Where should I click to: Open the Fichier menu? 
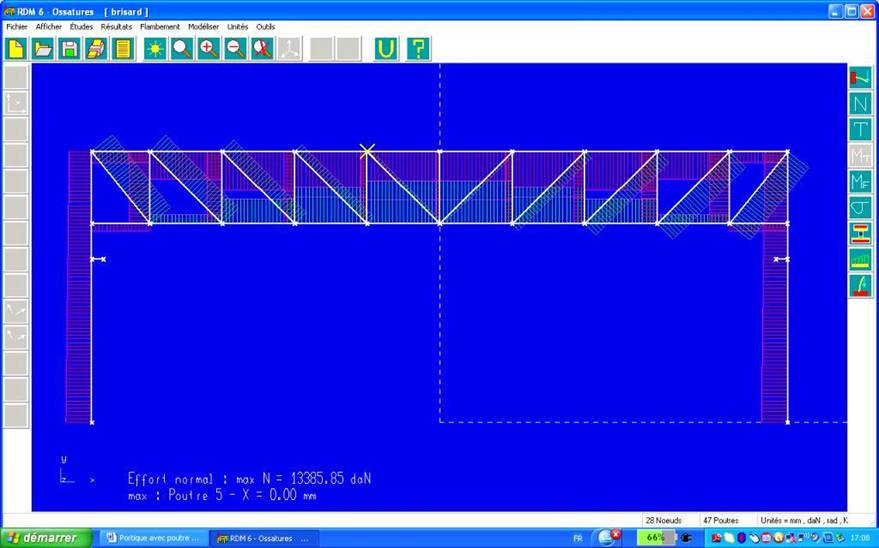[17, 27]
